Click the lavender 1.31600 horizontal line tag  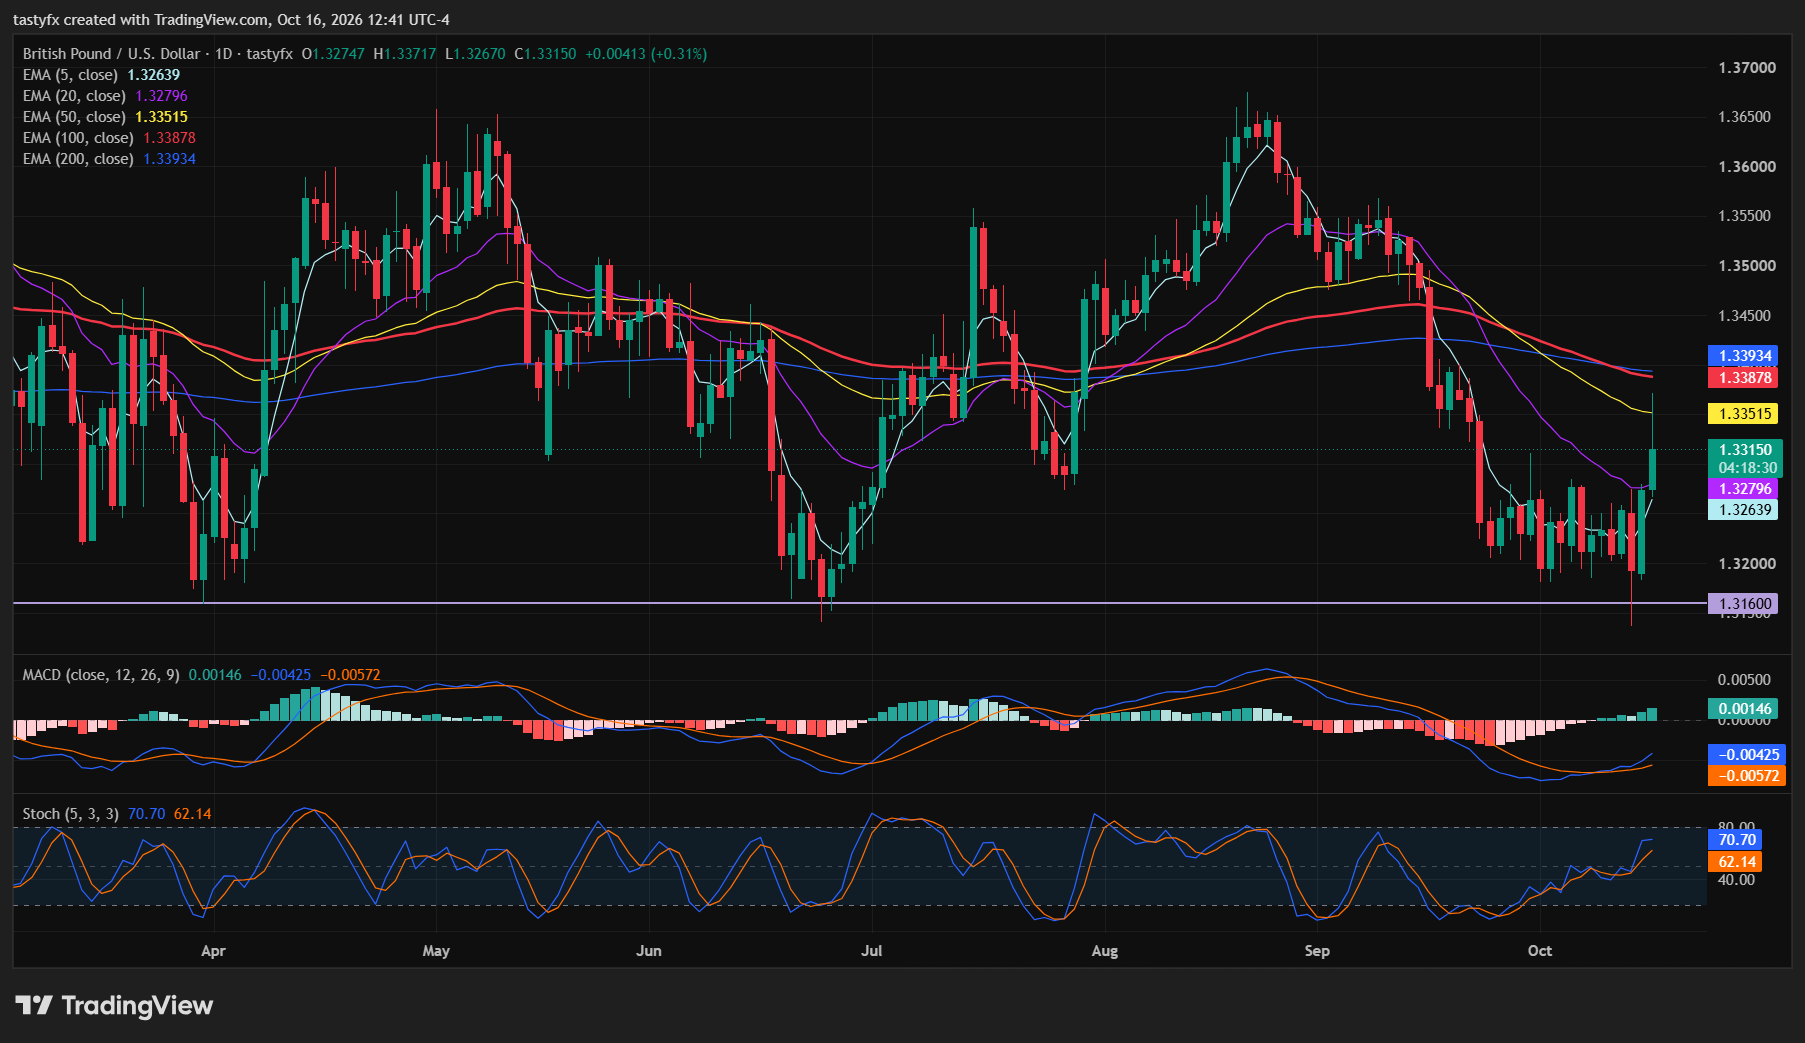click(x=1745, y=604)
